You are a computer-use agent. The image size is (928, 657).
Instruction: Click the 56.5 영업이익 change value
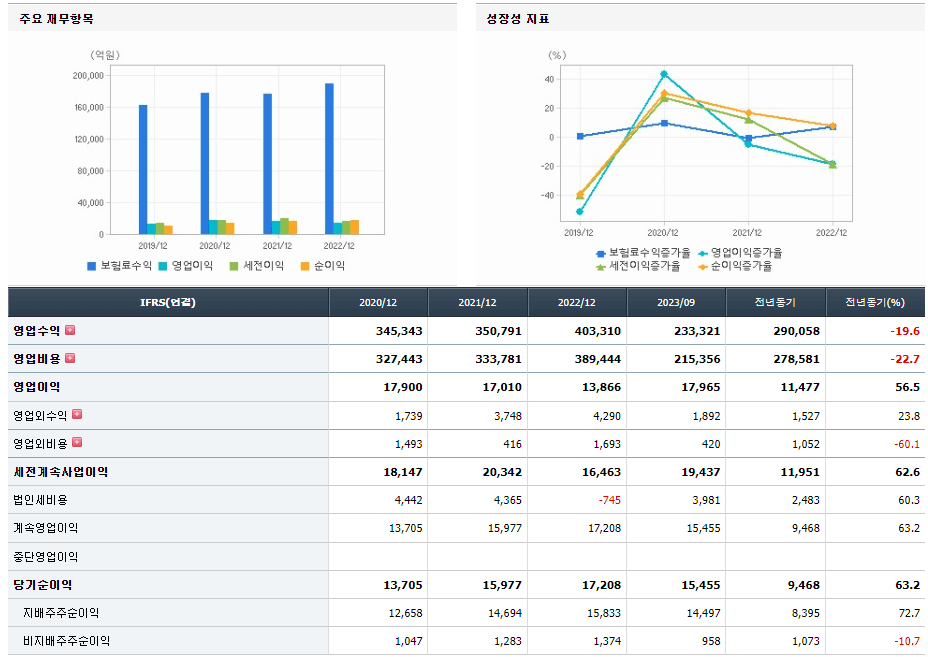[x=908, y=387]
